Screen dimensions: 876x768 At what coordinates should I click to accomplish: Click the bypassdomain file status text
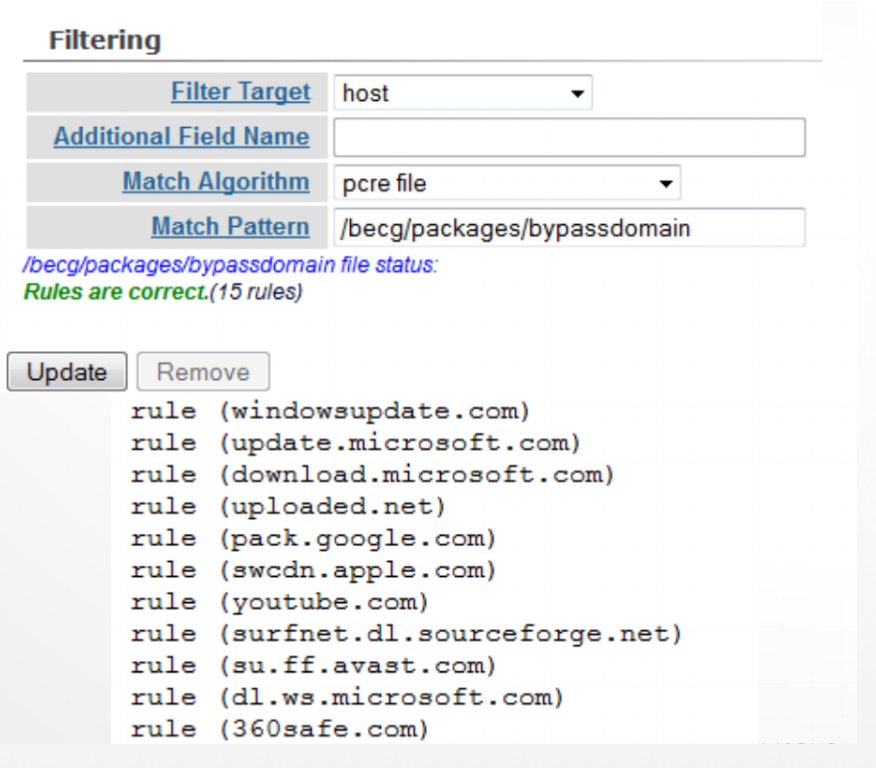tap(230, 265)
